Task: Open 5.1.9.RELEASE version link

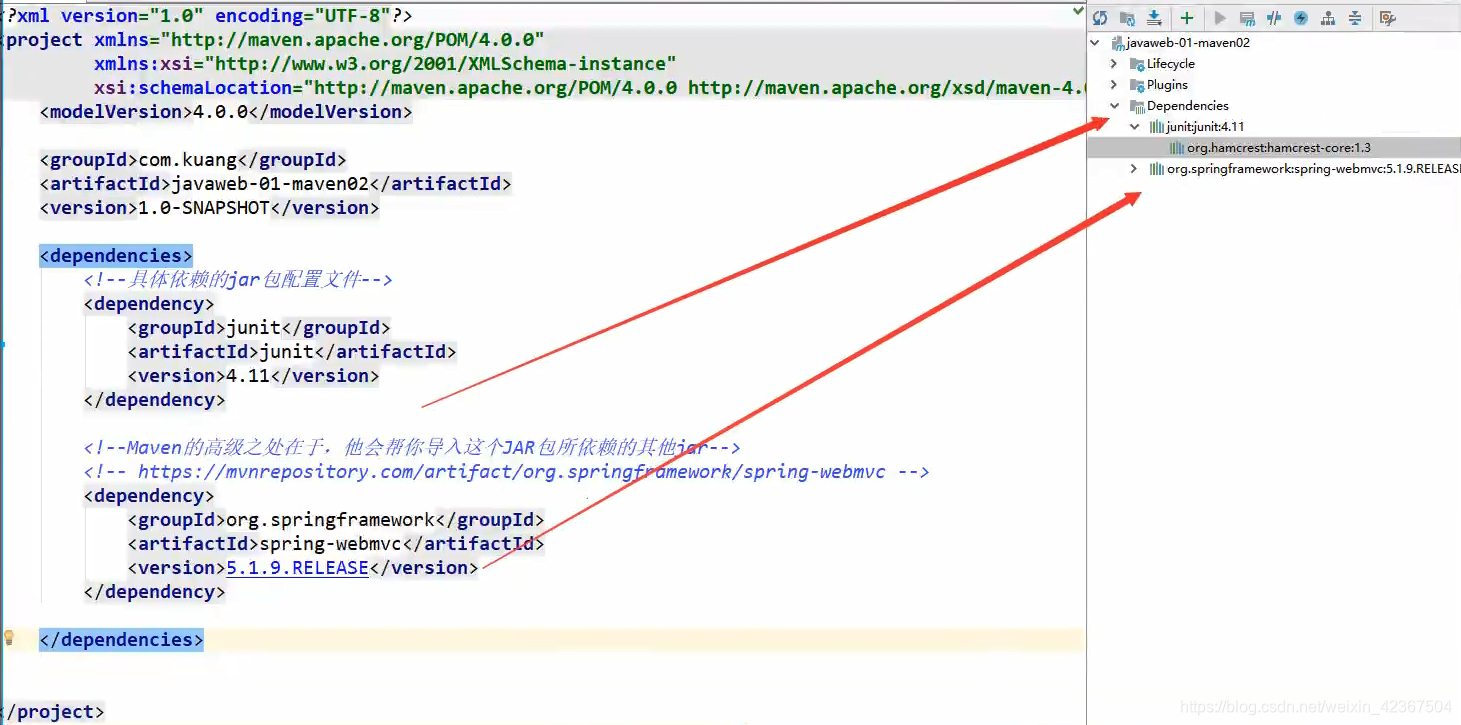Action: 298,568
